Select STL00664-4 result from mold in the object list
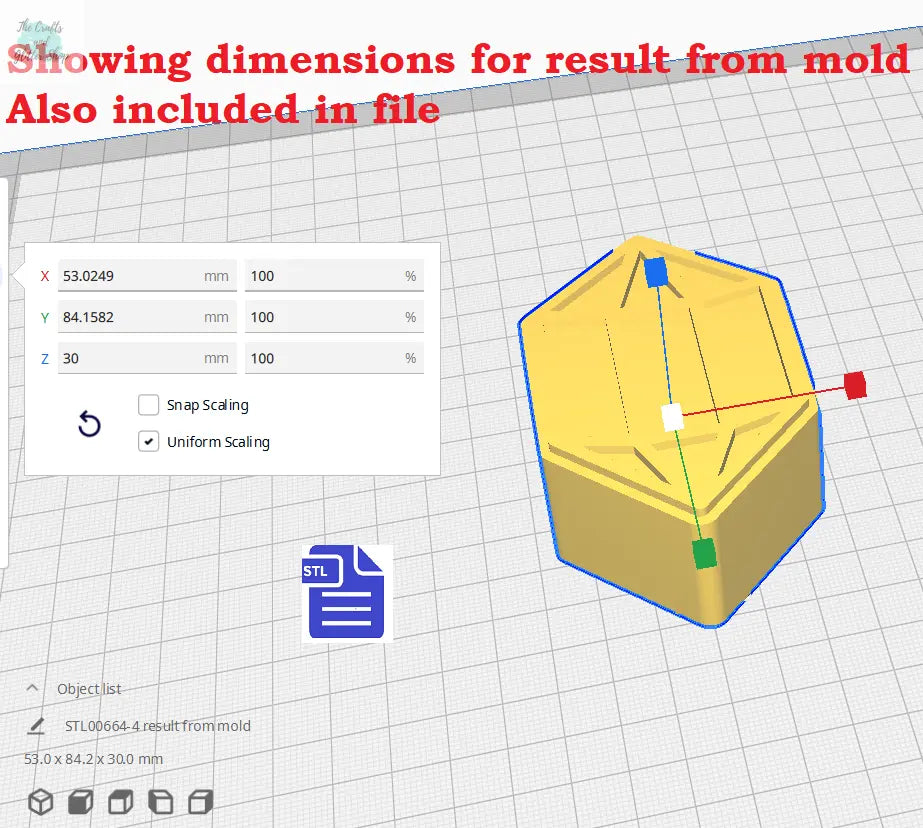The image size is (923, 828). (x=157, y=726)
